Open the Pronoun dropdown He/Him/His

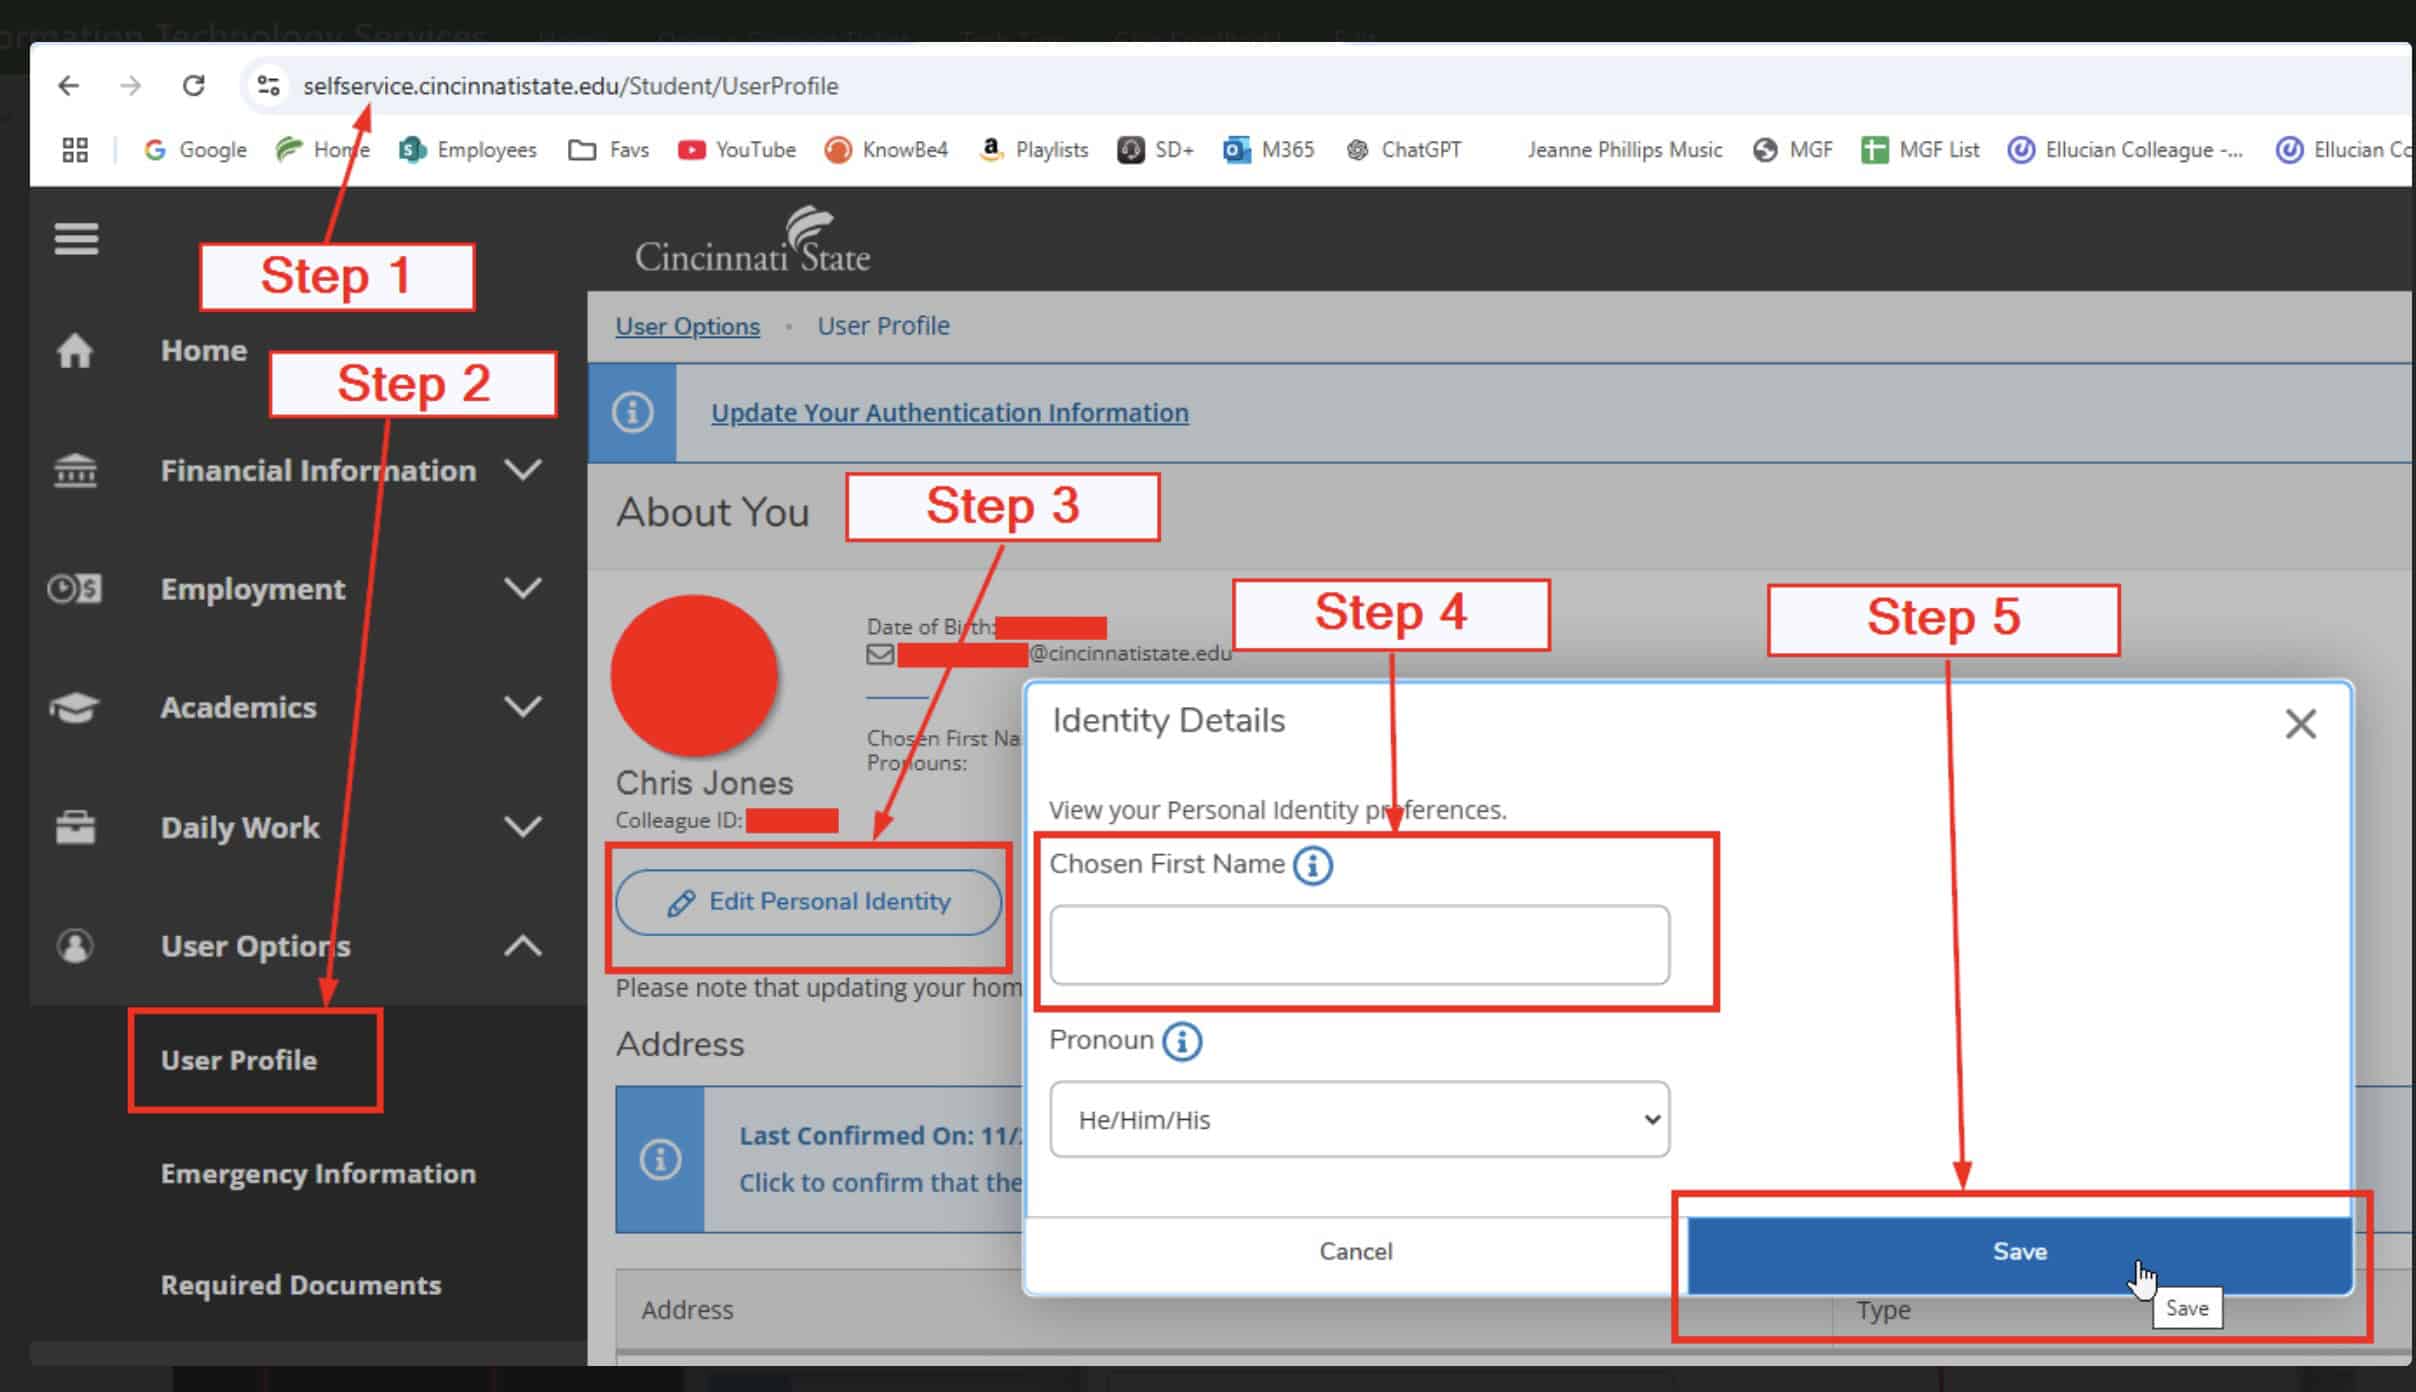[x=1359, y=1119]
